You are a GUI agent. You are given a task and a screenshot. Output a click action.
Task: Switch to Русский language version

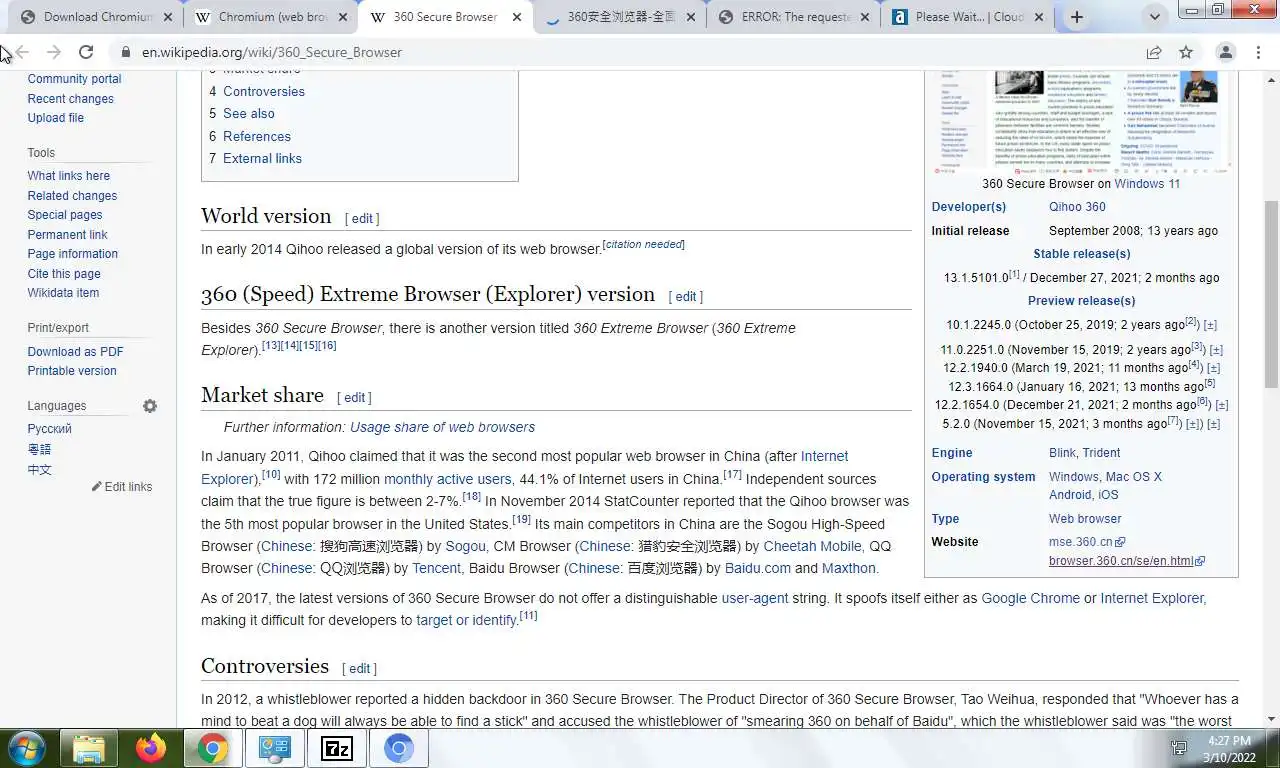click(x=50, y=429)
